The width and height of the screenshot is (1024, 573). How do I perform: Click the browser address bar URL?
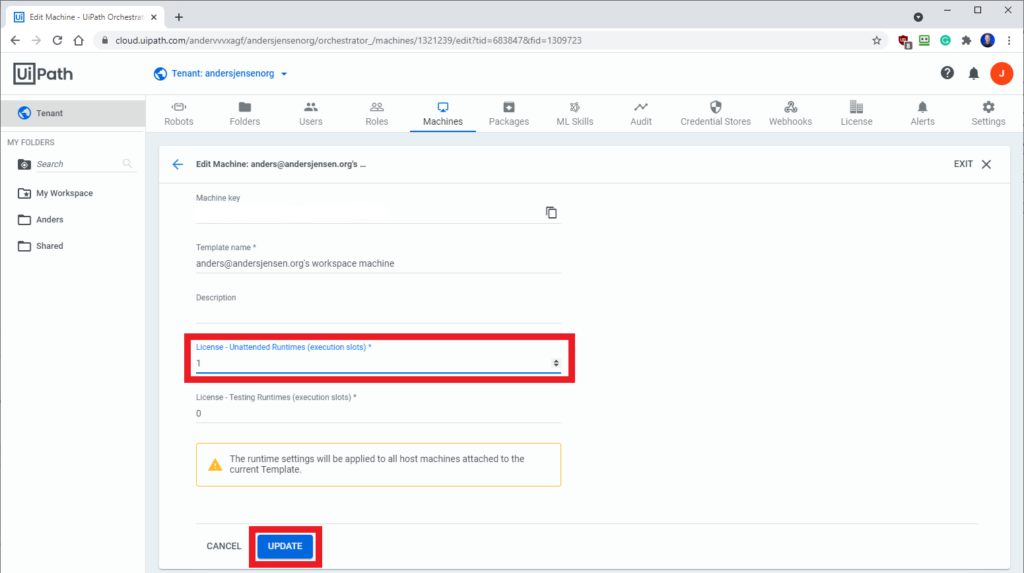pos(348,41)
